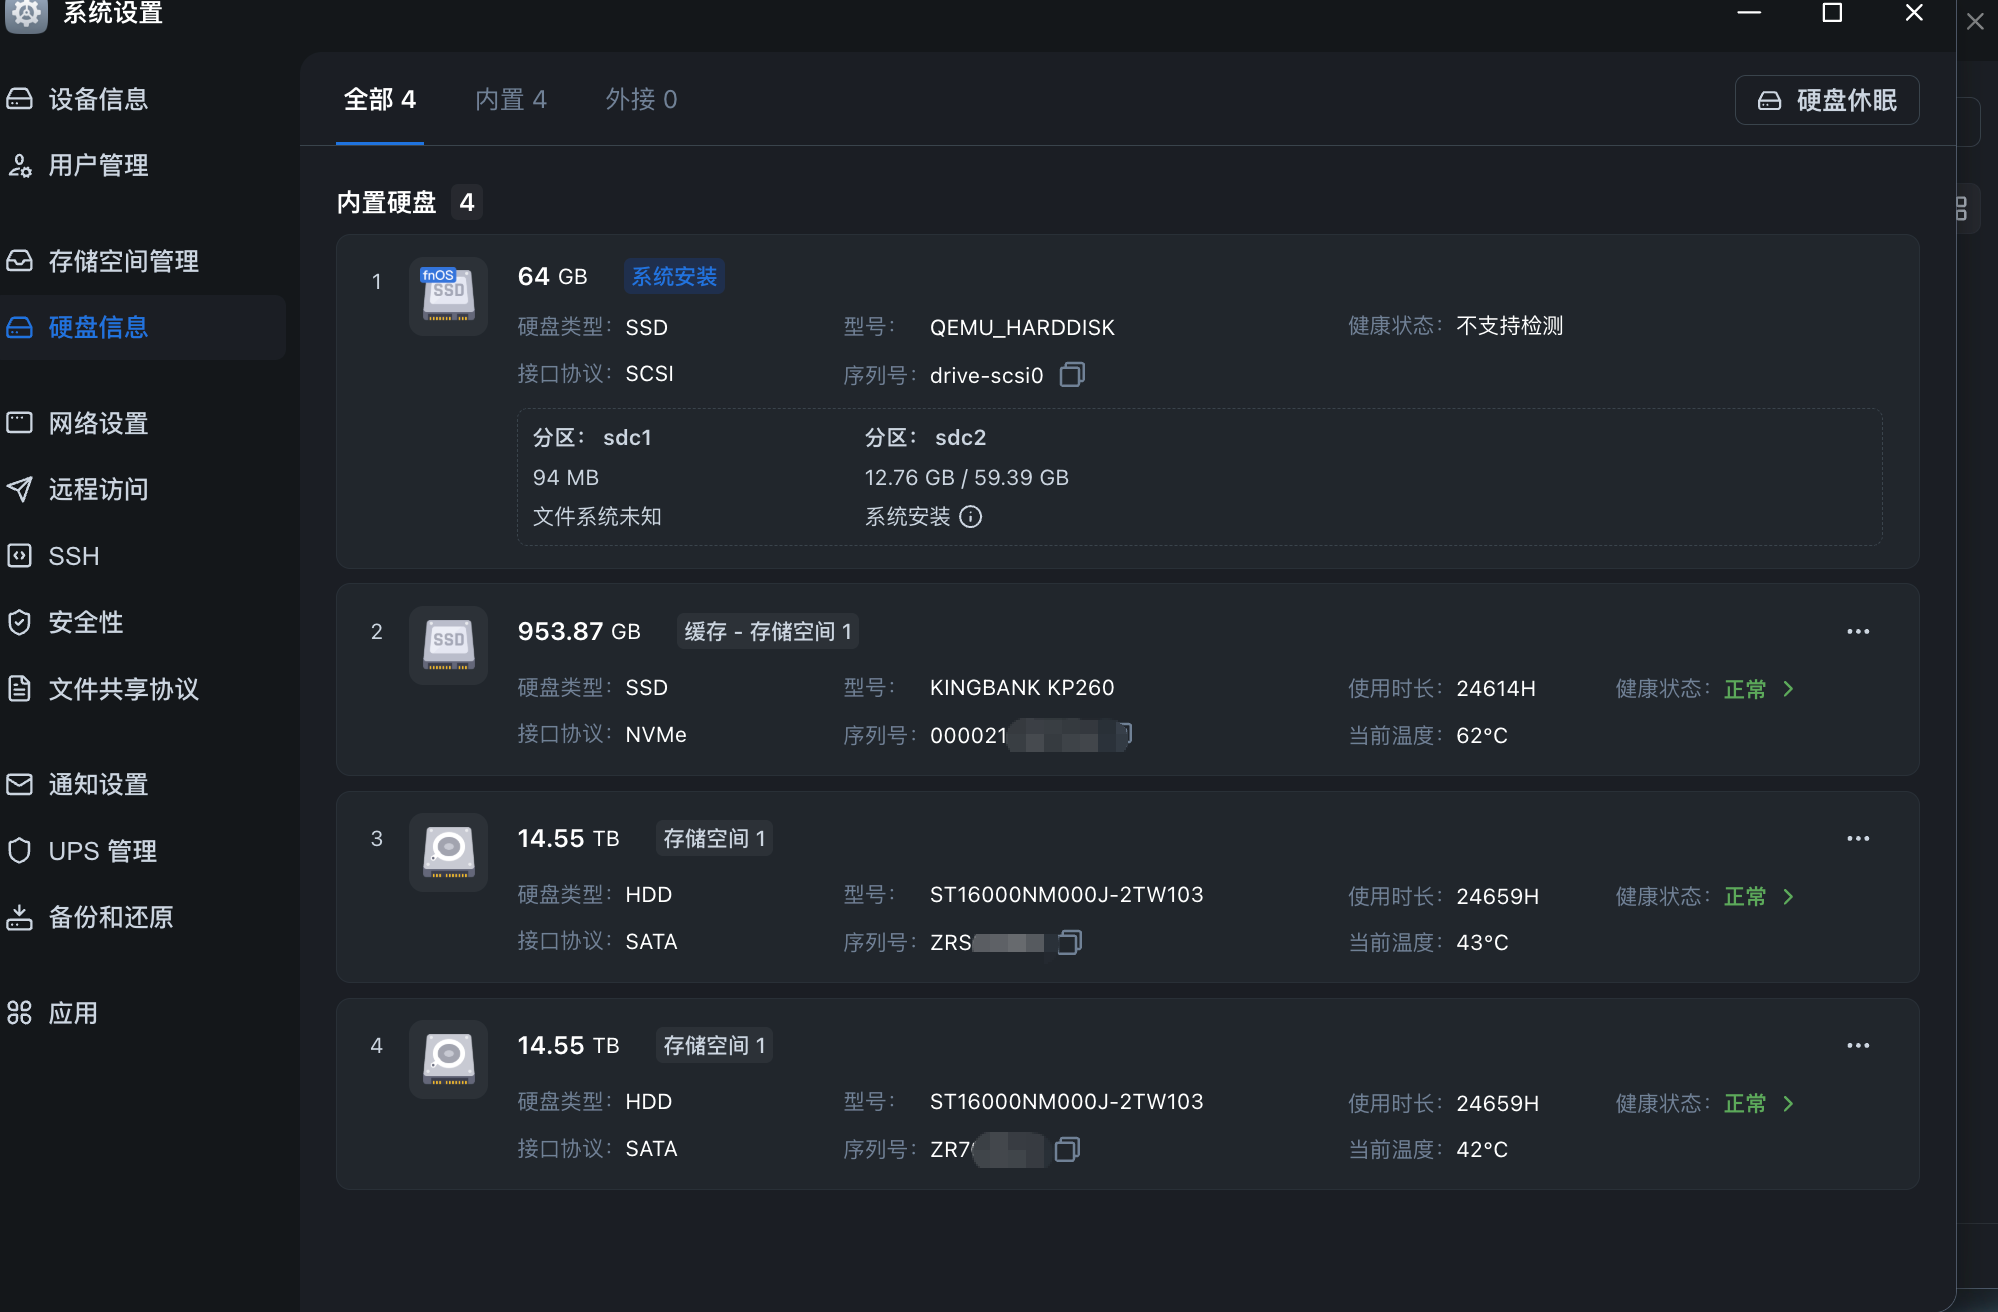Open more options menu for disk 3
1998x1312 pixels.
click(x=1857, y=839)
